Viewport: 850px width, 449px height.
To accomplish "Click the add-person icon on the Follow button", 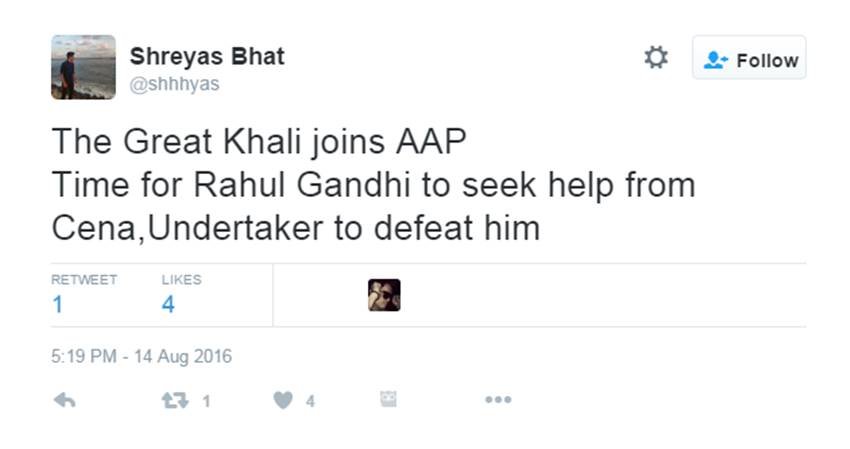I will coord(715,60).
